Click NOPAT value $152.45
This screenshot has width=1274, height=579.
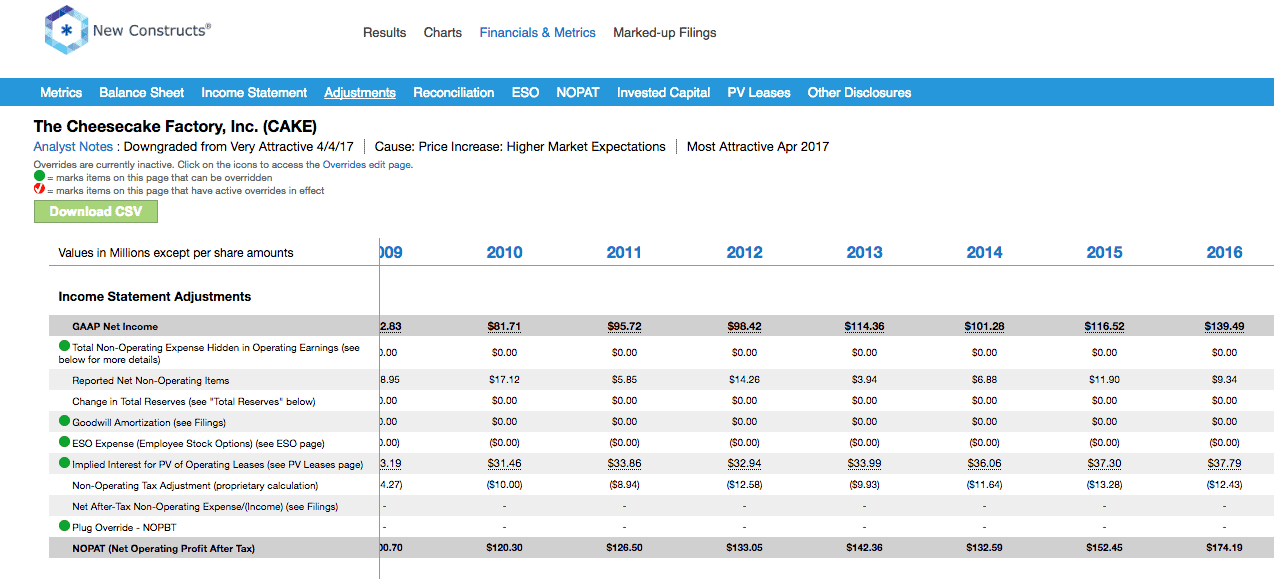1105,548
